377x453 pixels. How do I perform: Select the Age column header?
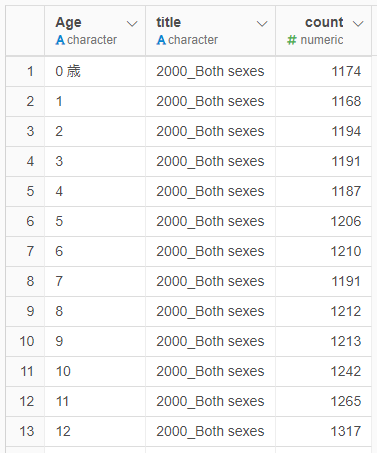pyautogui.click(x=95, y=31)
